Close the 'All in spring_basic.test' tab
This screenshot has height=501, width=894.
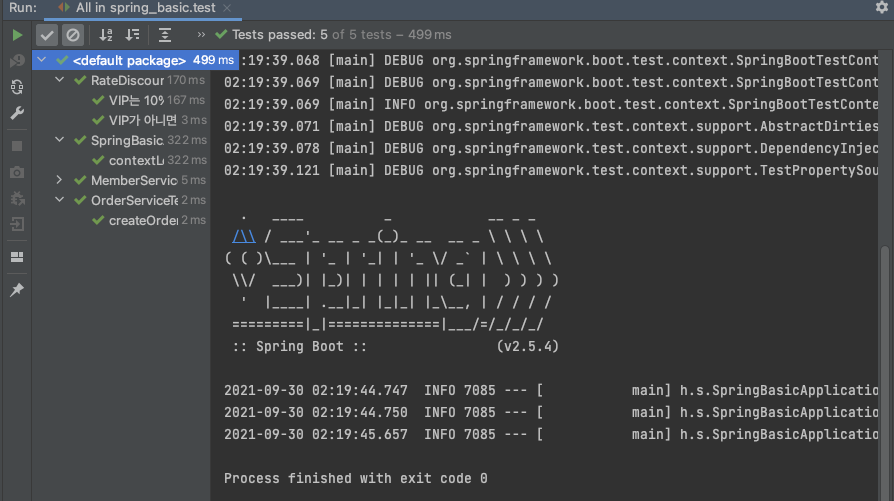click(227, 8)
